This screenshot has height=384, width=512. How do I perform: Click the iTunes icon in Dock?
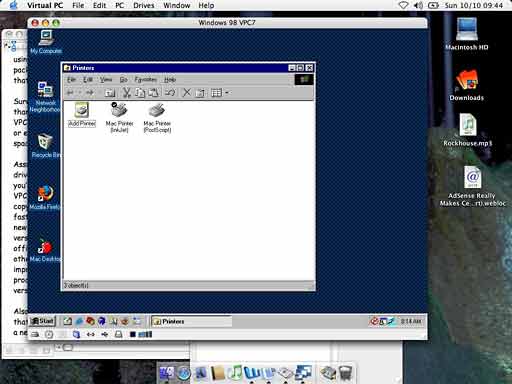235,373
